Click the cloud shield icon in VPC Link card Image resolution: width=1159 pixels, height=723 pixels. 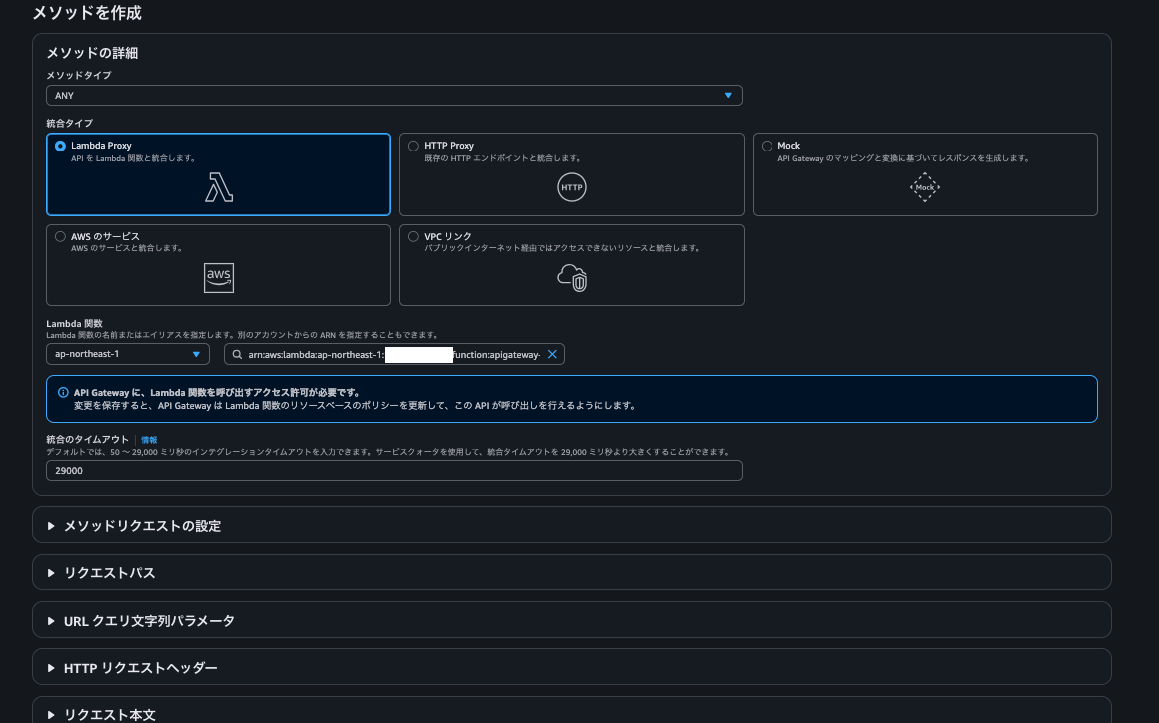pyautogui.click(x=572, y=278)
